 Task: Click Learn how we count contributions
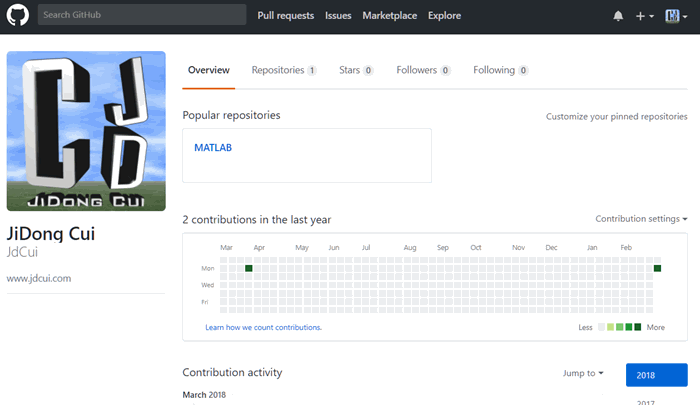(263, 327)
